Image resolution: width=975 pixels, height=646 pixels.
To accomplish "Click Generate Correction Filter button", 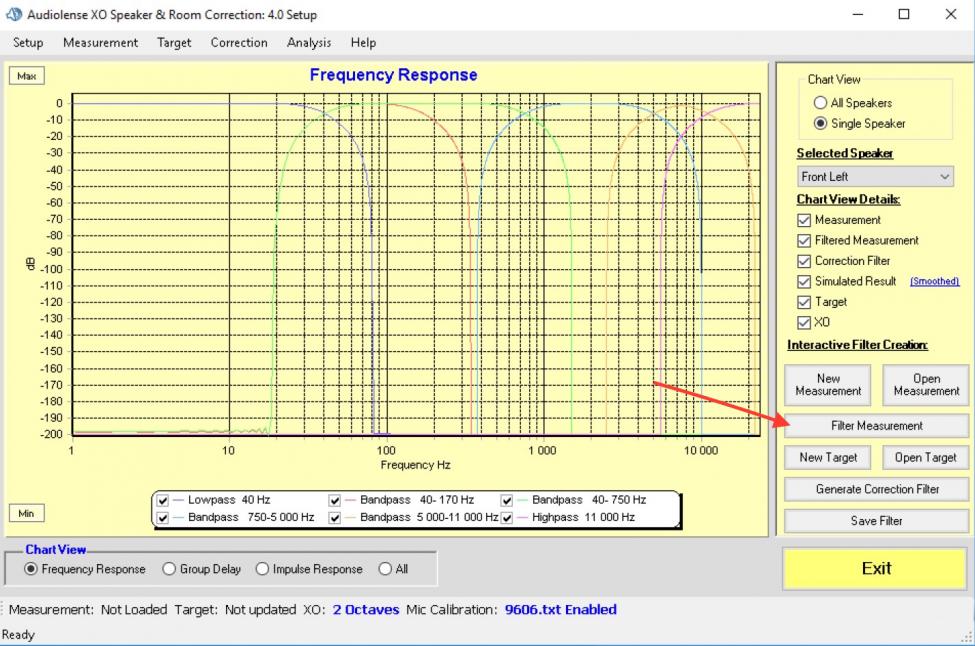I will coord(877,489).
